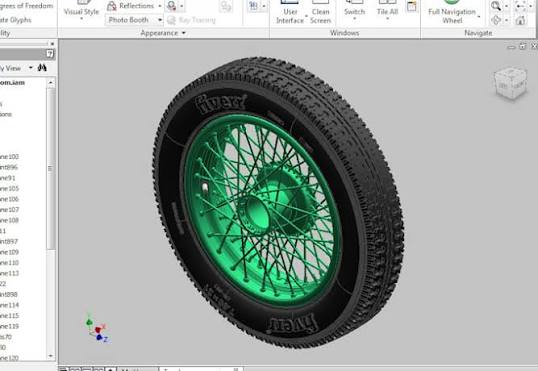Open the browser panel help icon
This screenshot has height=371, width=538.
pos(49,54)
